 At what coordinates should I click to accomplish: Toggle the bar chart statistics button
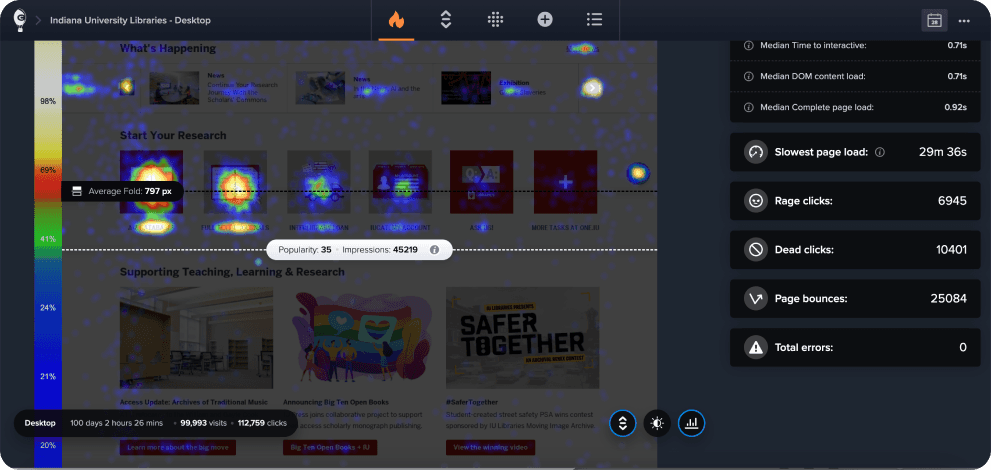click(691, 423)
